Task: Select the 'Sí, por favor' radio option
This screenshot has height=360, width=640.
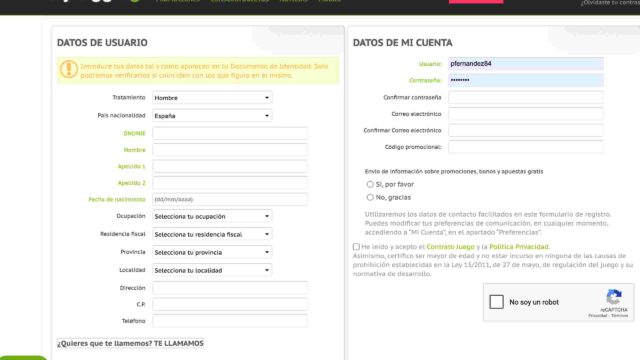Action: pos(370,184)
